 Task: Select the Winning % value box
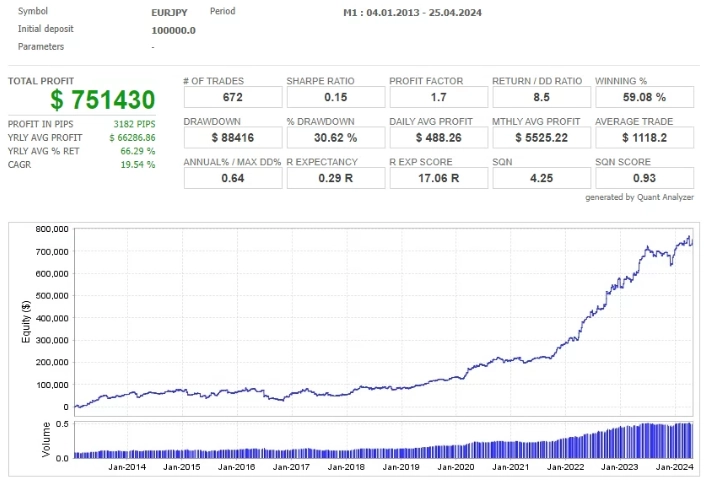pos(644,97)
